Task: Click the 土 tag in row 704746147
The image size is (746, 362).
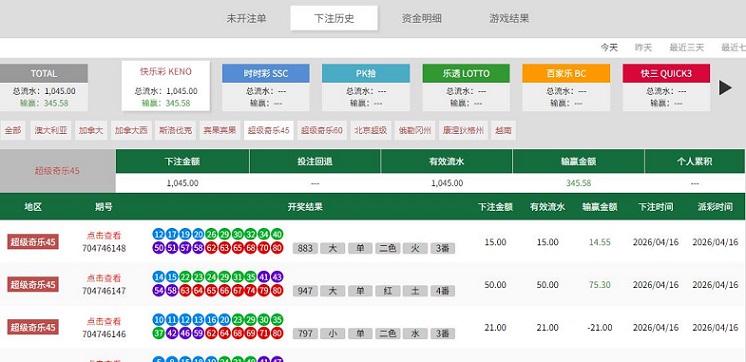Action: 415,291
